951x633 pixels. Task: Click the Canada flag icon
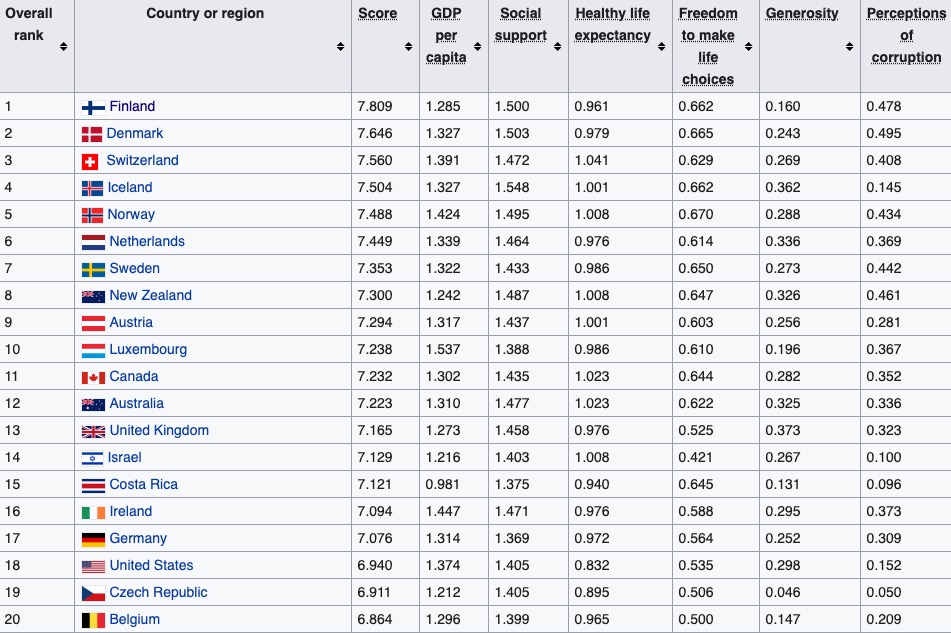point(93,377)
